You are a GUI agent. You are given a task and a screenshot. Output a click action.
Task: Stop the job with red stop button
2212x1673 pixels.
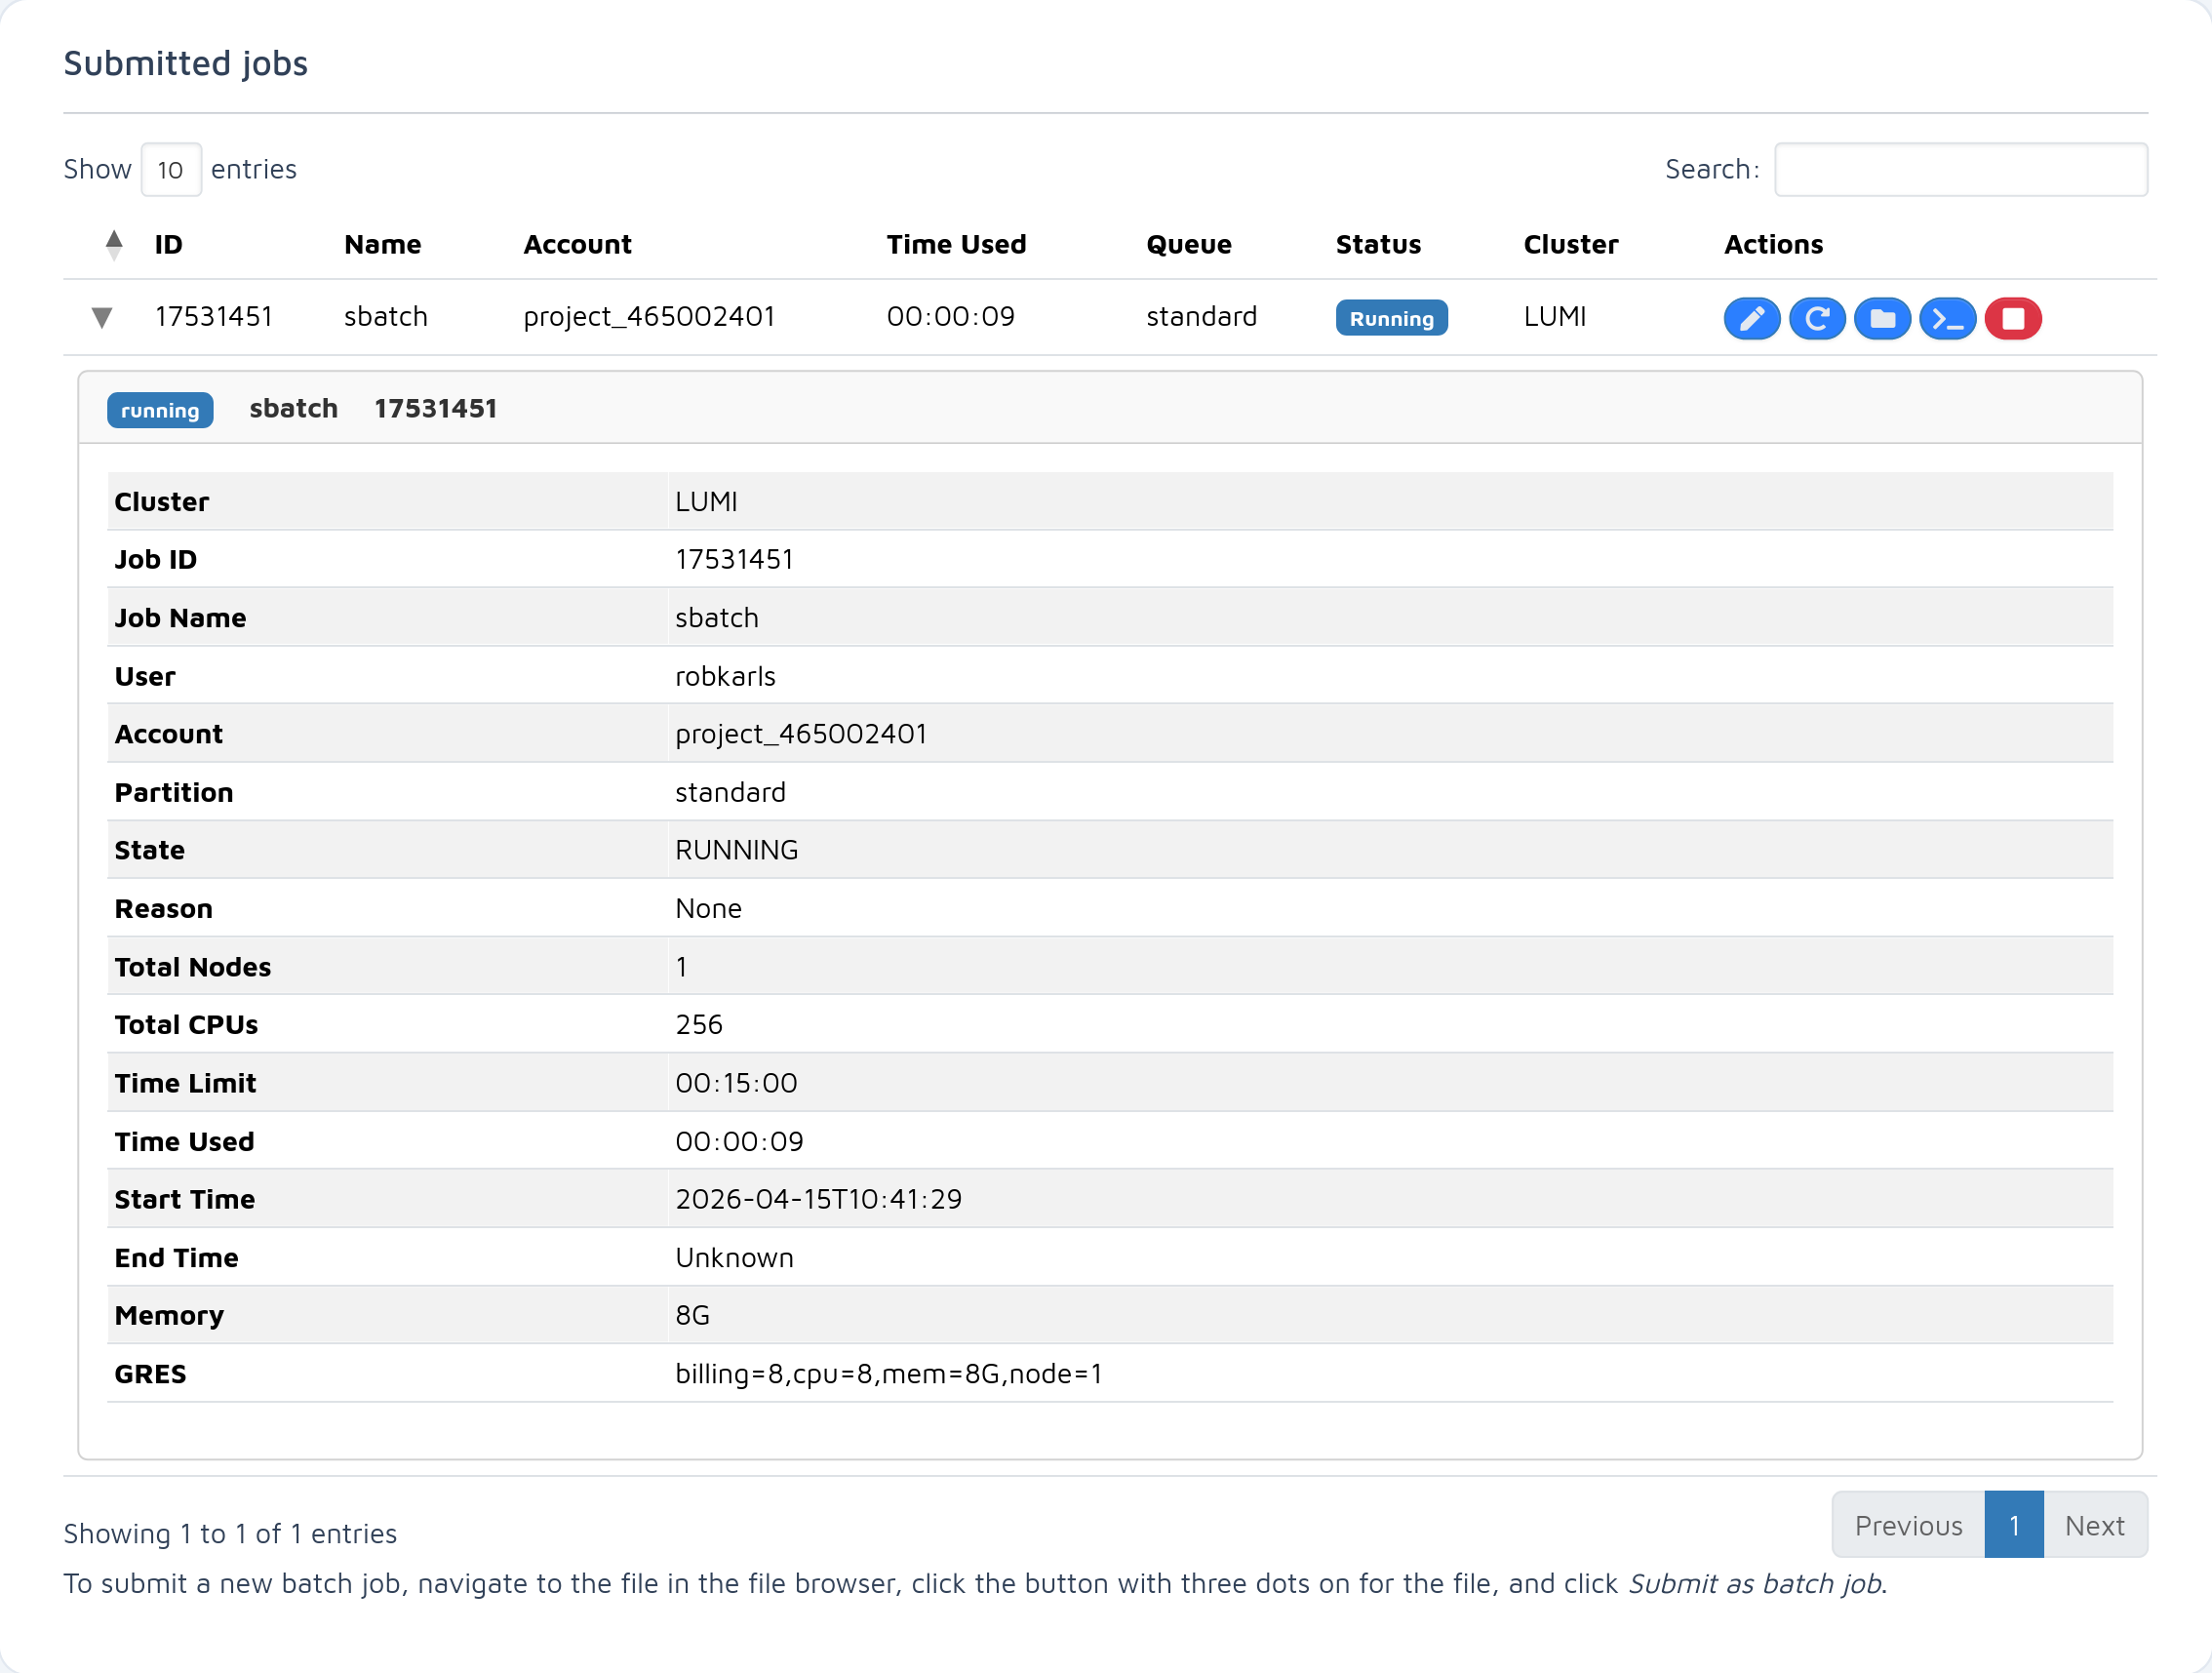tap(2012, 318)
